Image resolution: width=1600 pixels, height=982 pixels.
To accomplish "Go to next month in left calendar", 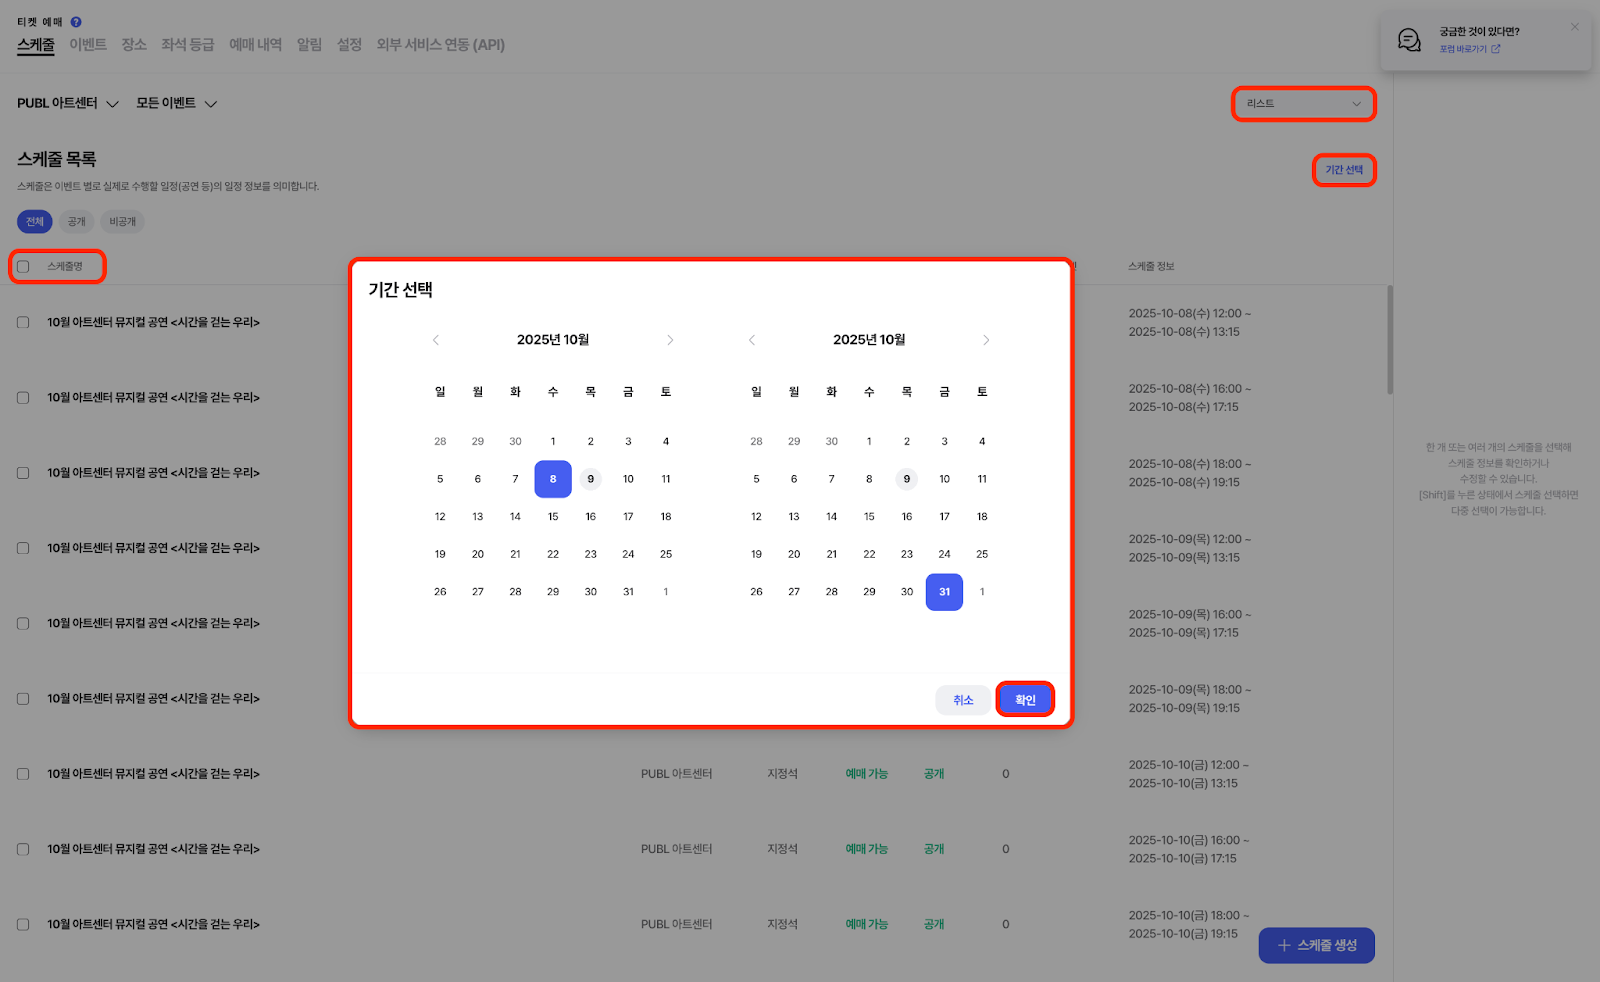I will (670, 340).
